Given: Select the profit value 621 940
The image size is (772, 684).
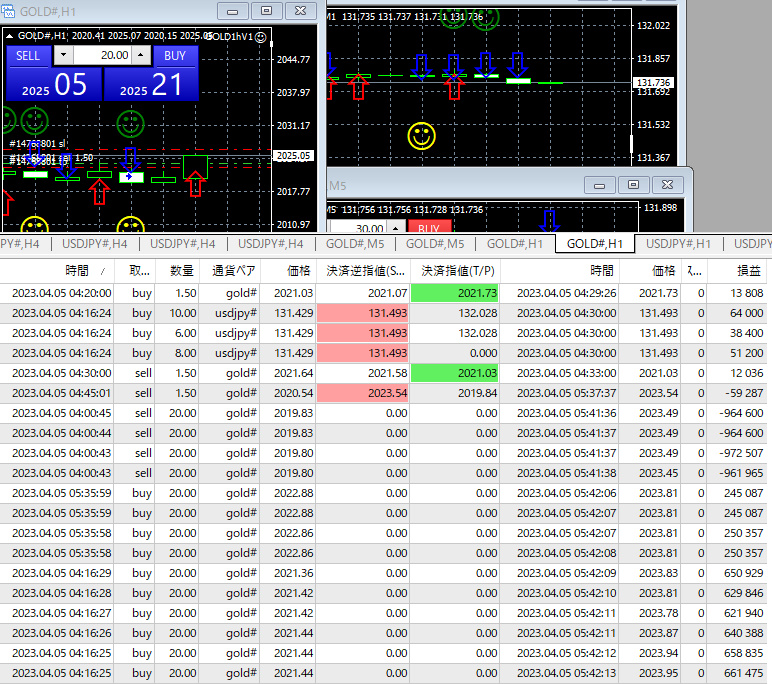Looking at the screenshot, I should [743, 613].
